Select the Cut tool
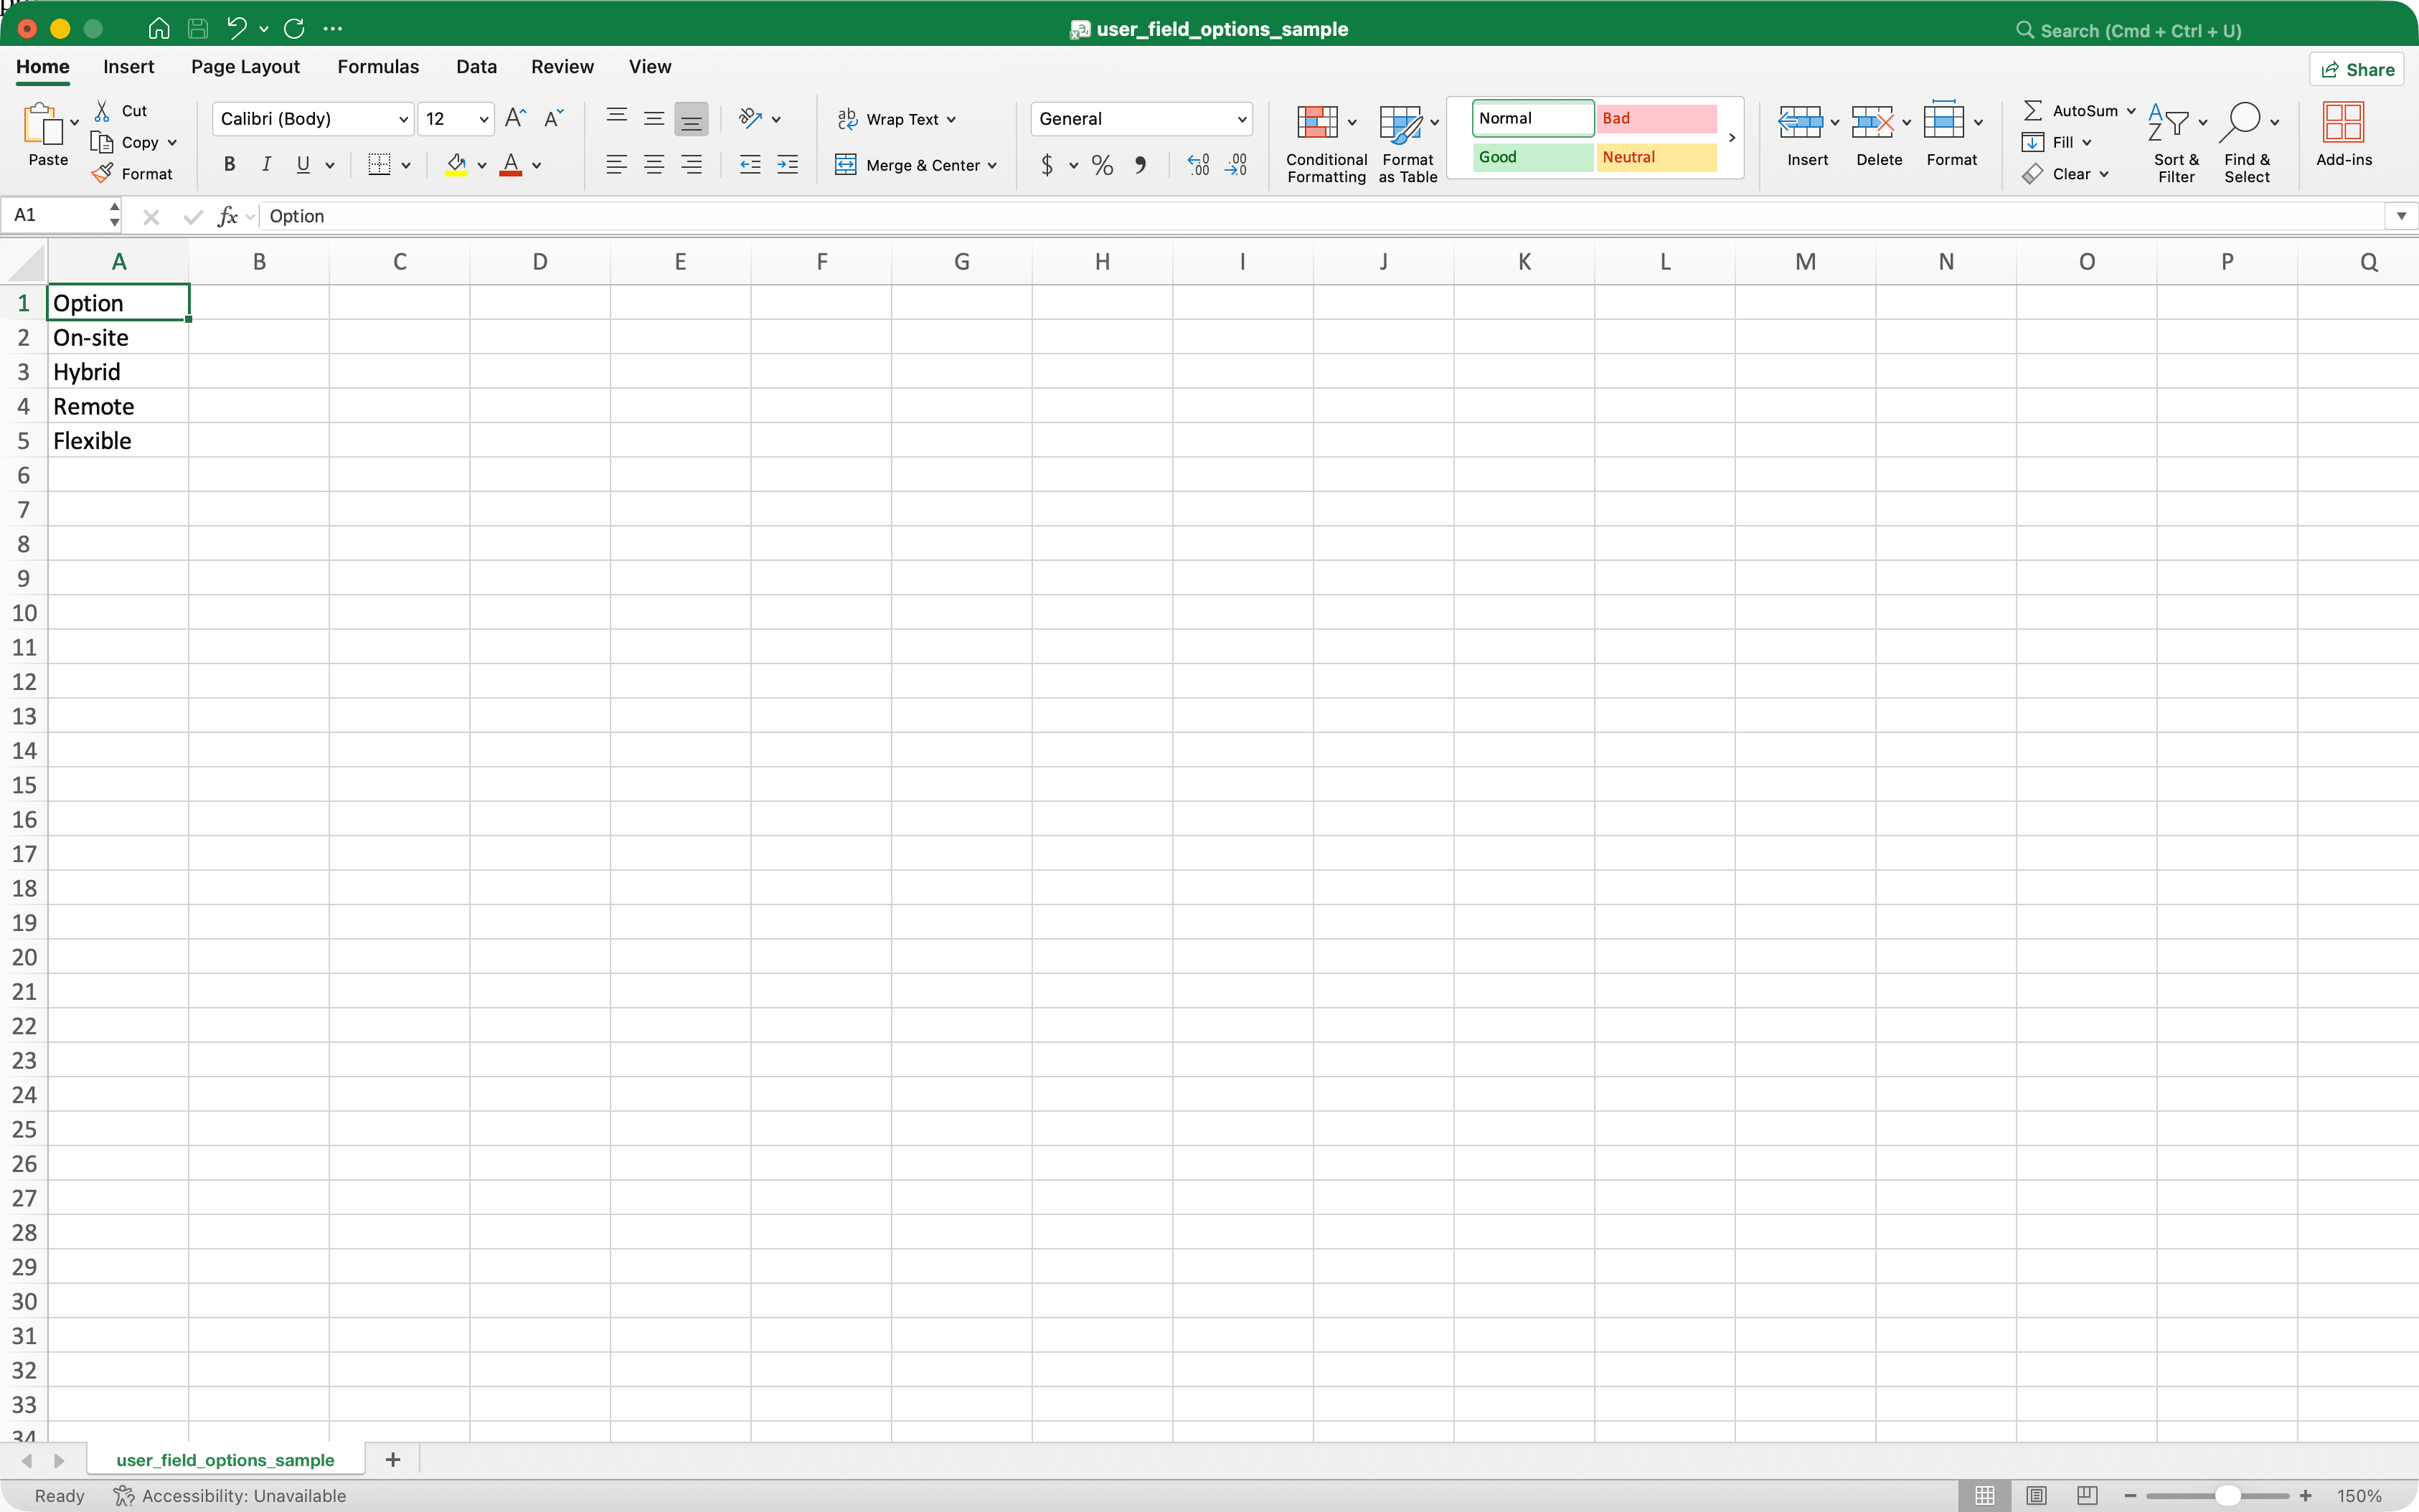 click(x=120, y=109)
